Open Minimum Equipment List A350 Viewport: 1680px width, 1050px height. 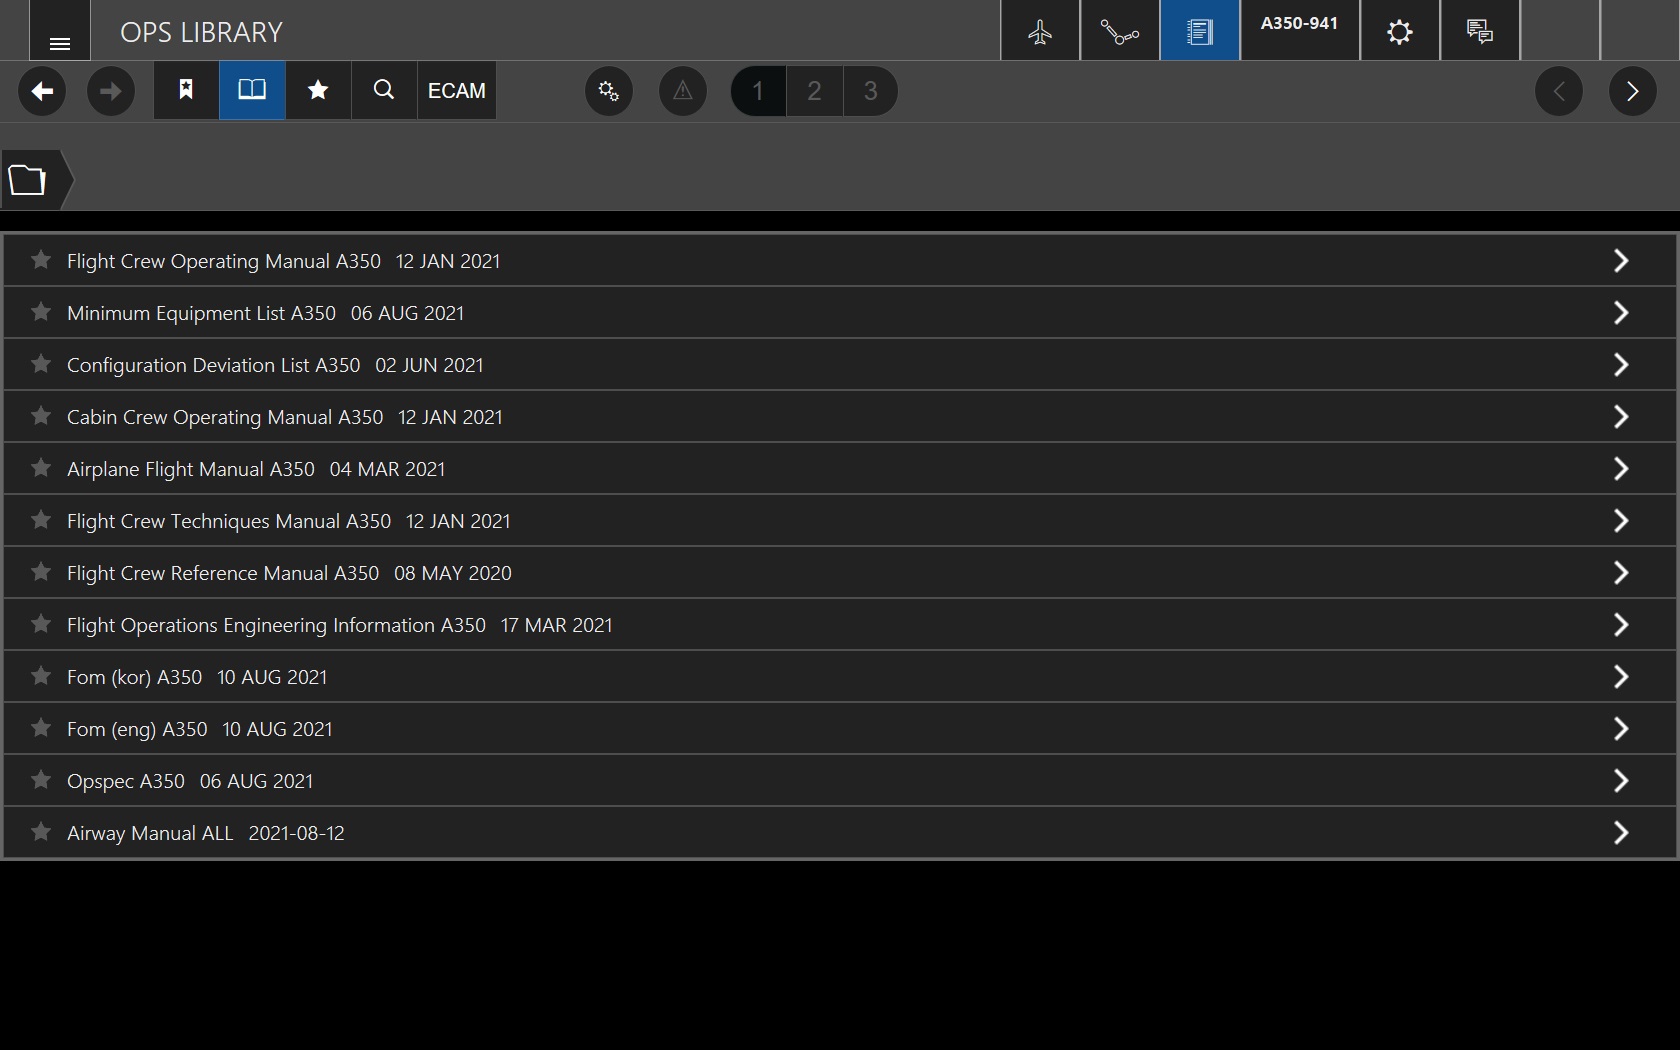point(840,313)
